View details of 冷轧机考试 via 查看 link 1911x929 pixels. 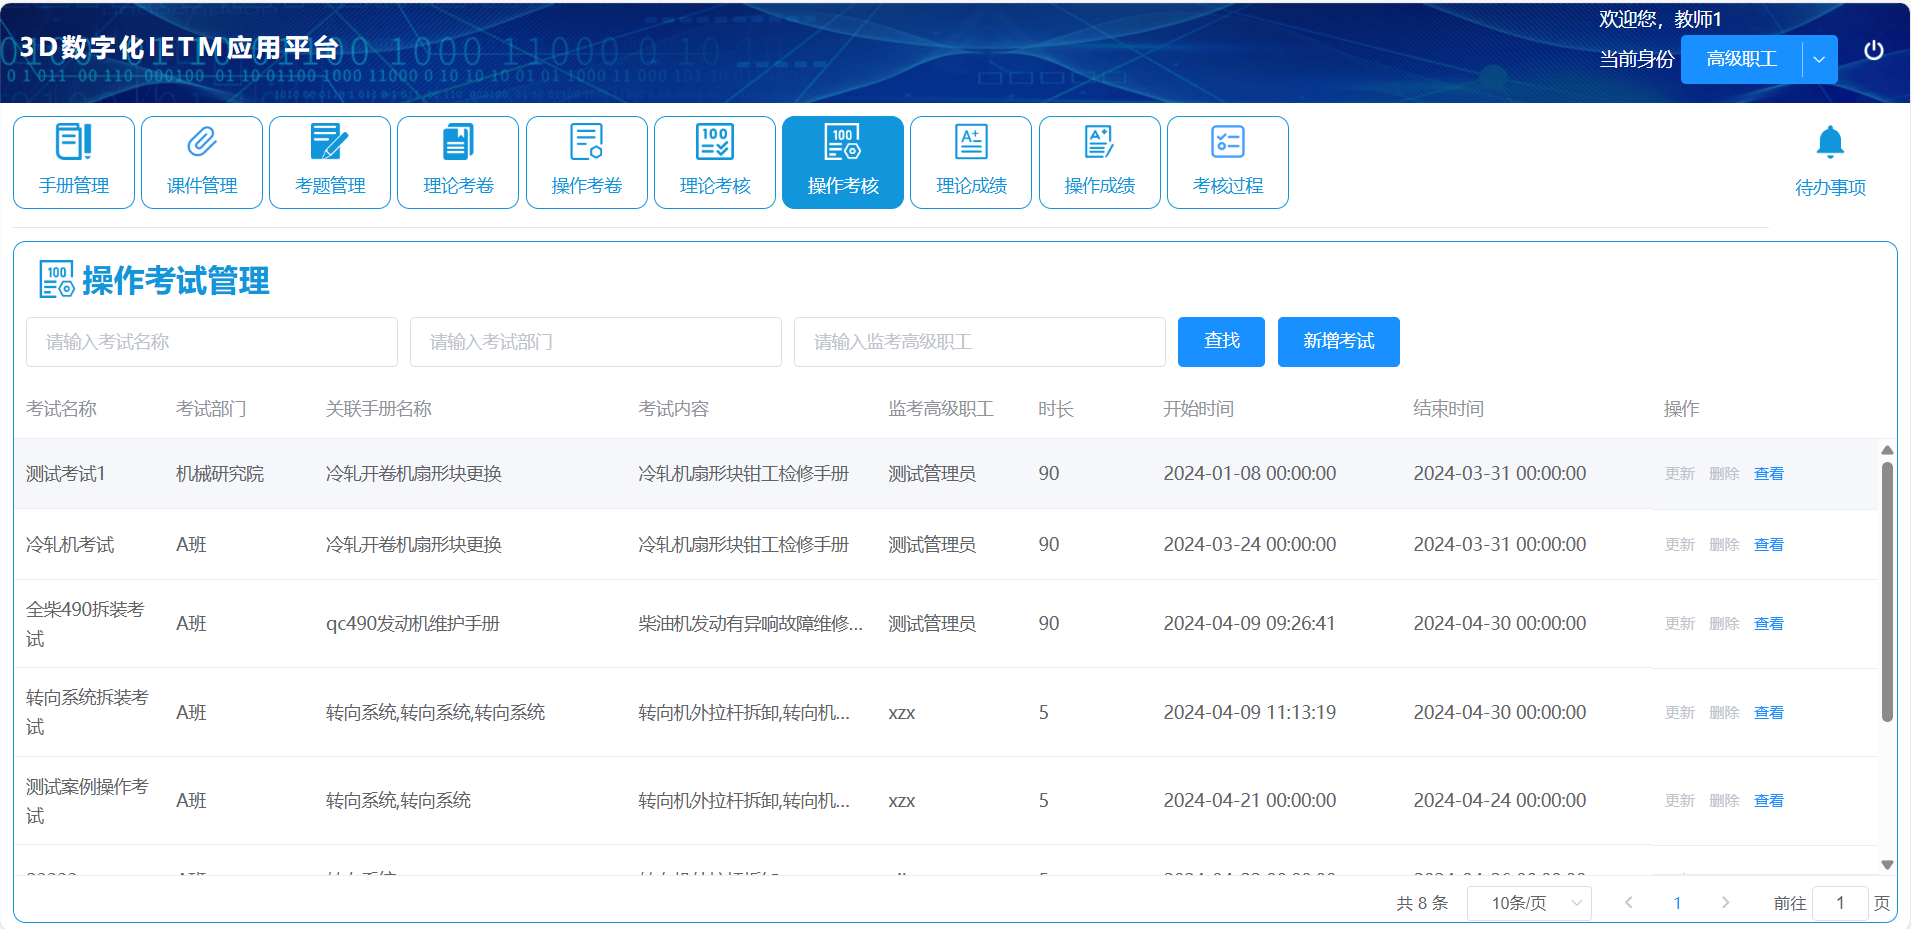pyautogui.click(x=1768, y=545)
